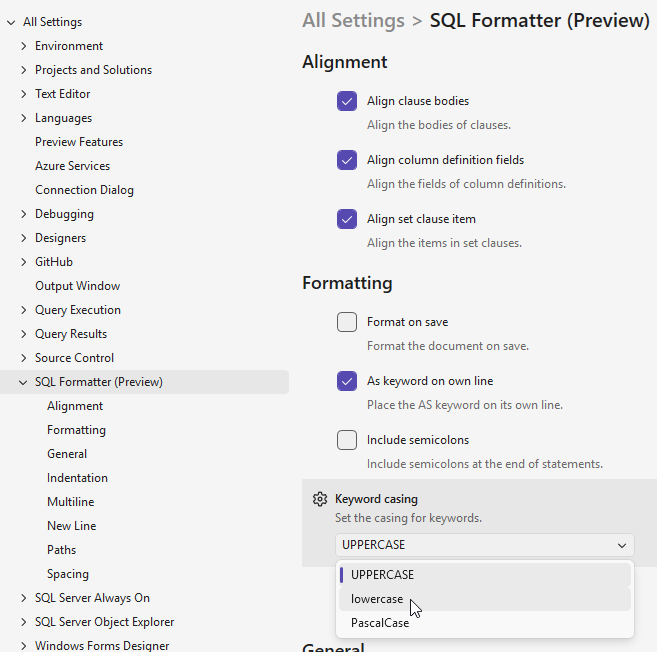Image resolution: width=657 pixels, height=652 pixels.
Task: Click the Query Execution tree label
Action: [78, 310]
